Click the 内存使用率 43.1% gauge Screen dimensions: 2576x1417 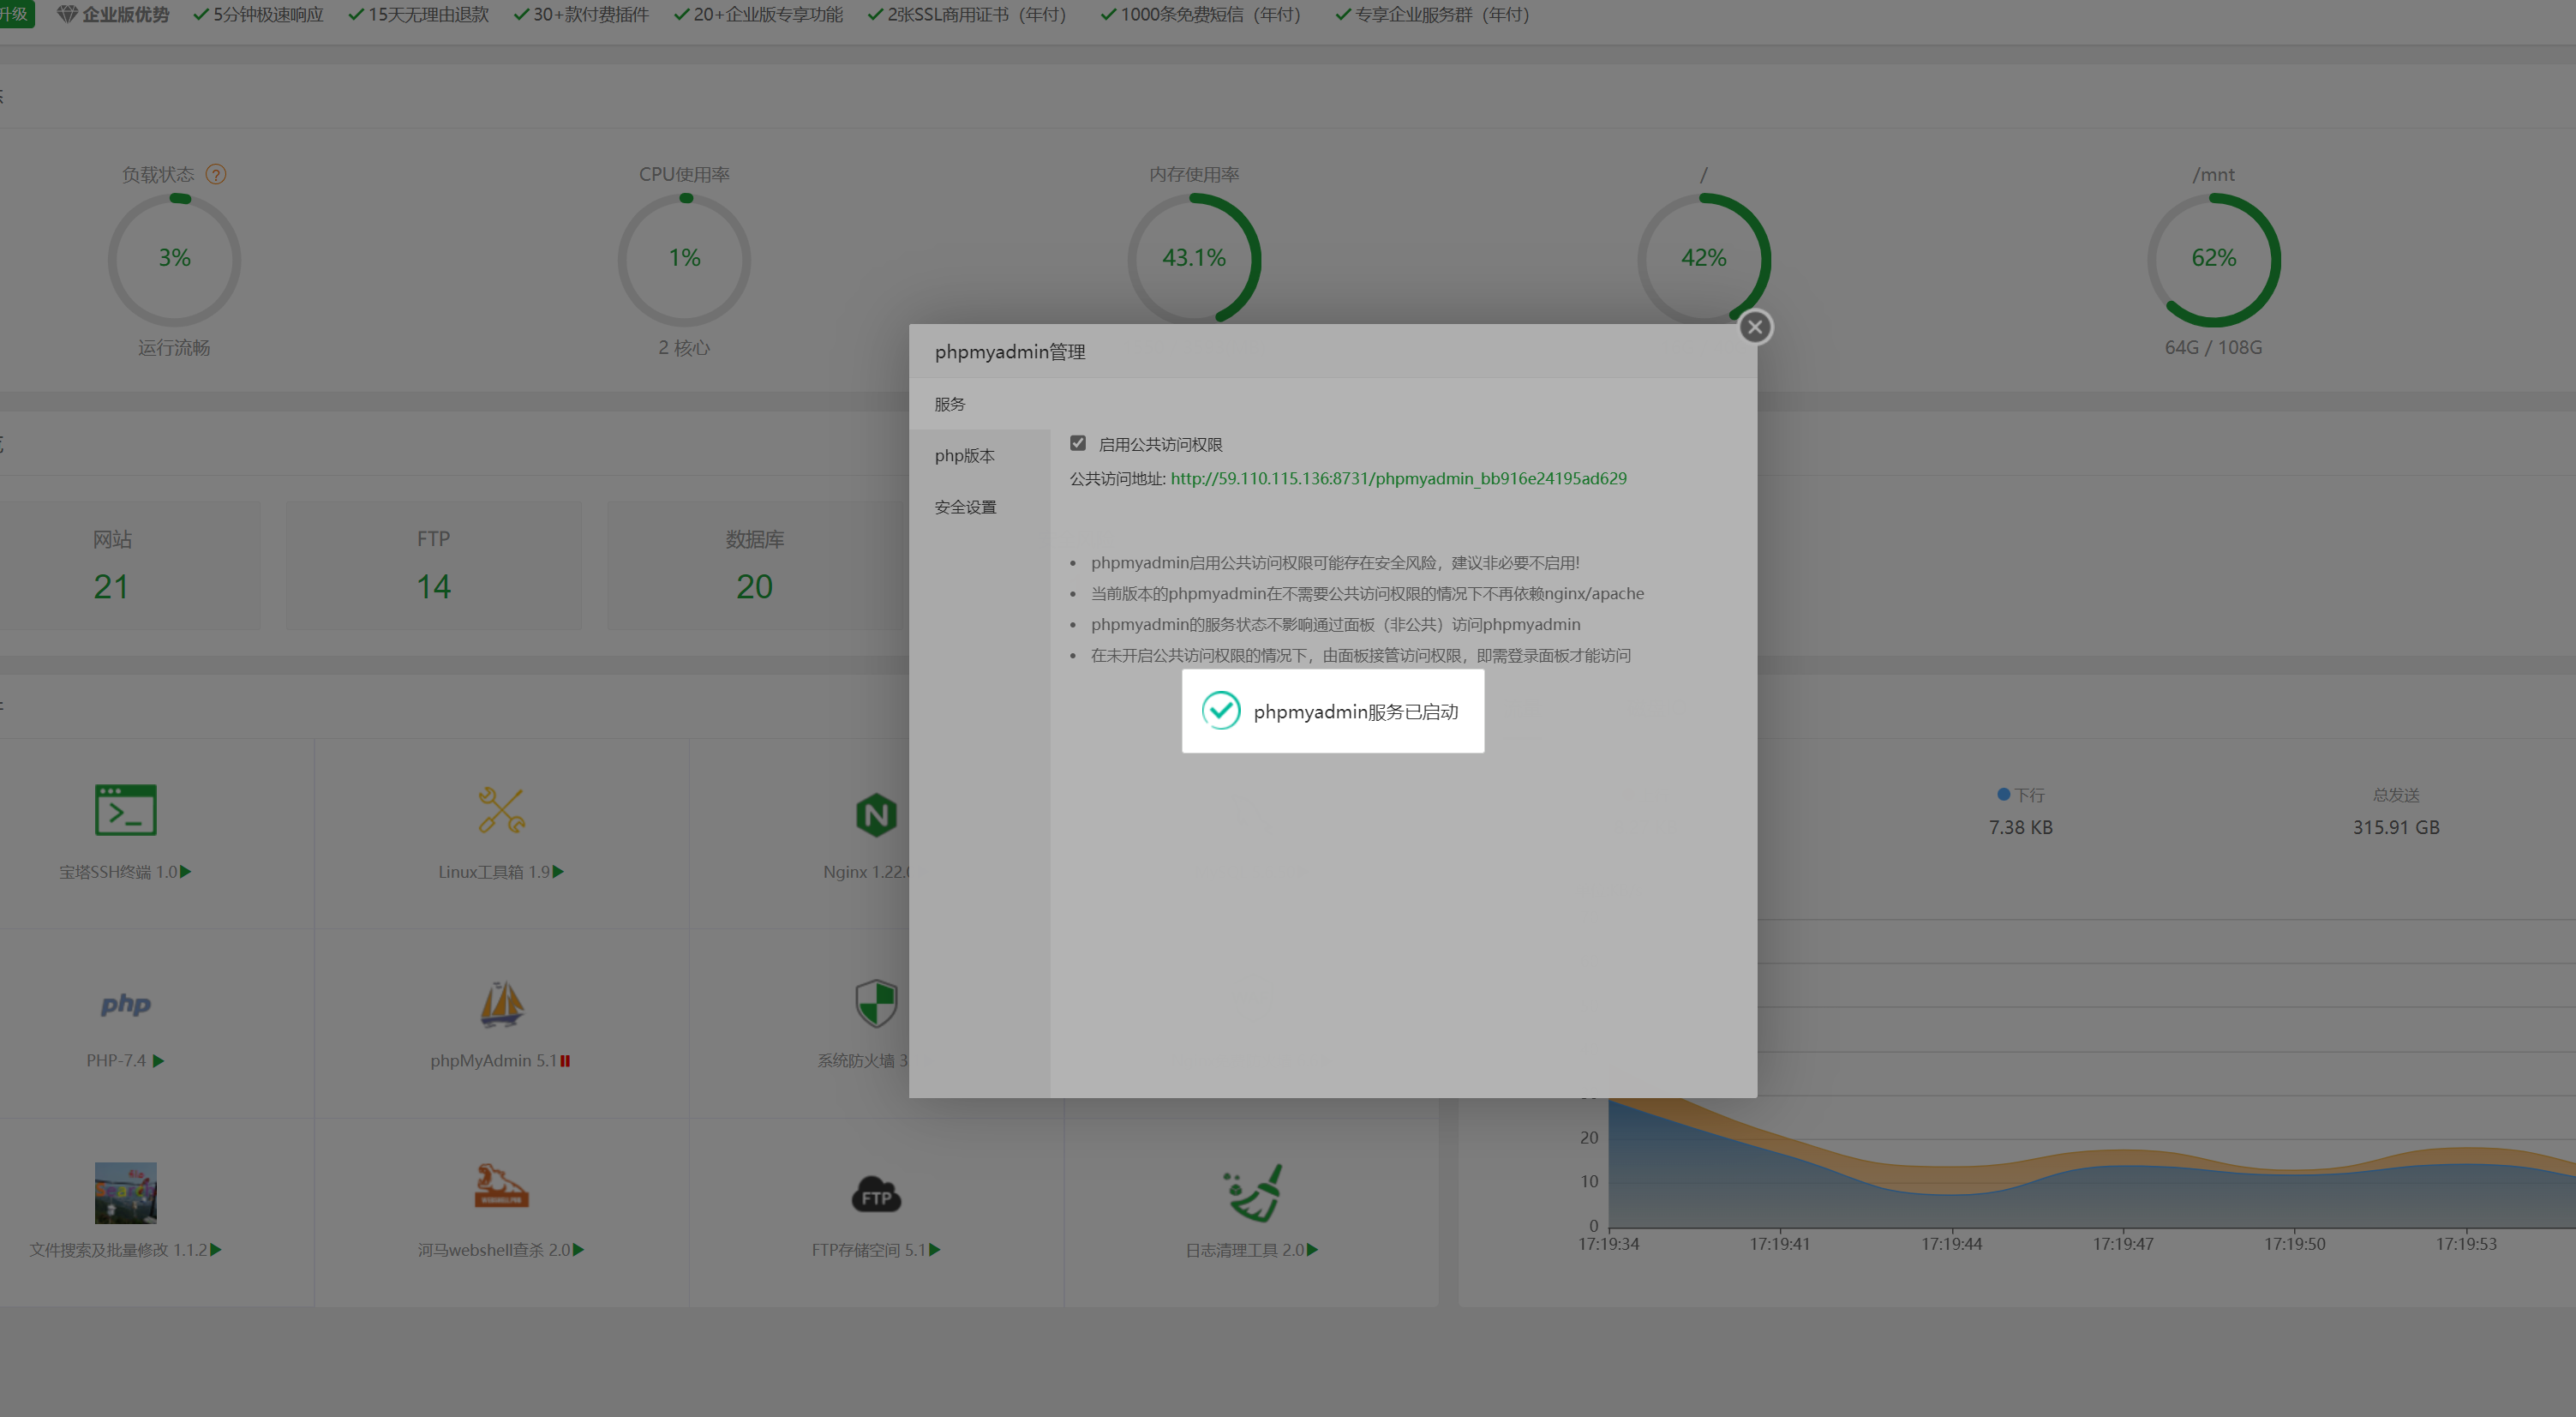1194,258
